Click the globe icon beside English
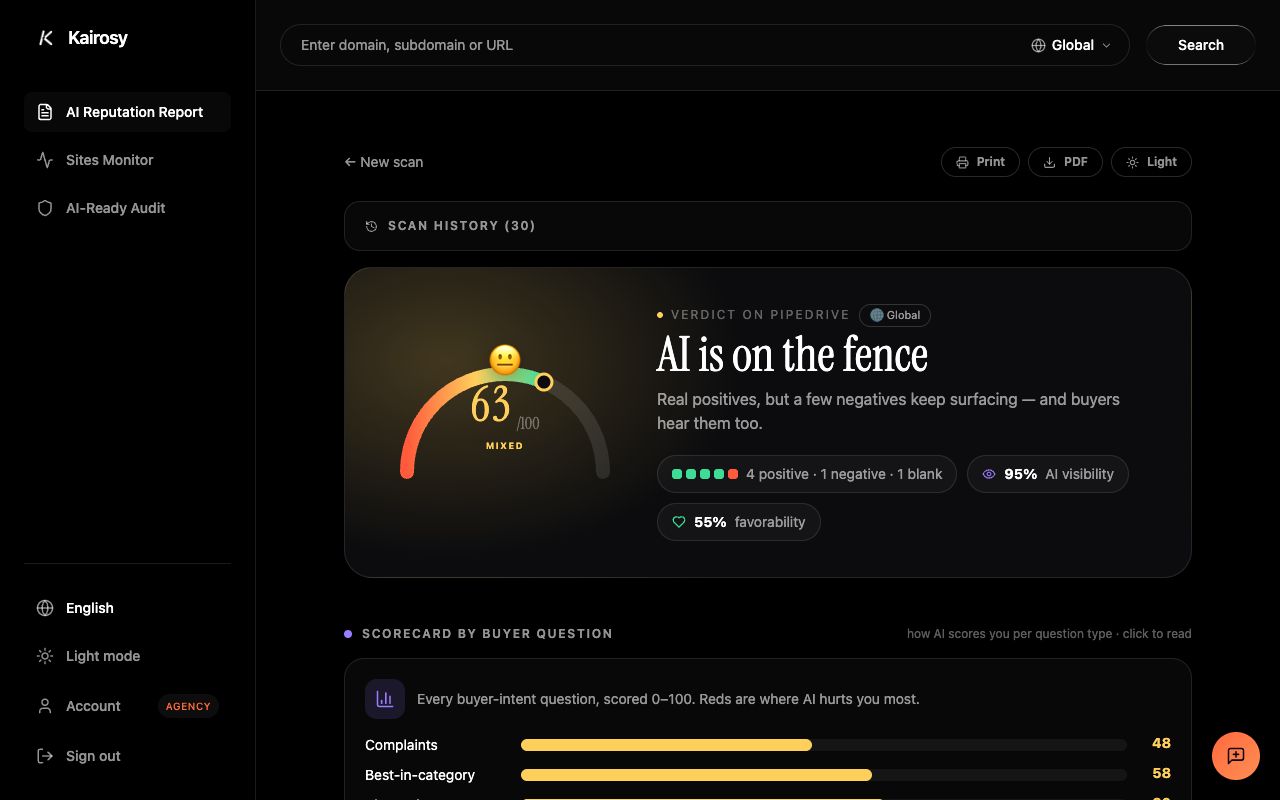Image resolution: width=1280 pixels, height=800 pixels. pos(45,608)
